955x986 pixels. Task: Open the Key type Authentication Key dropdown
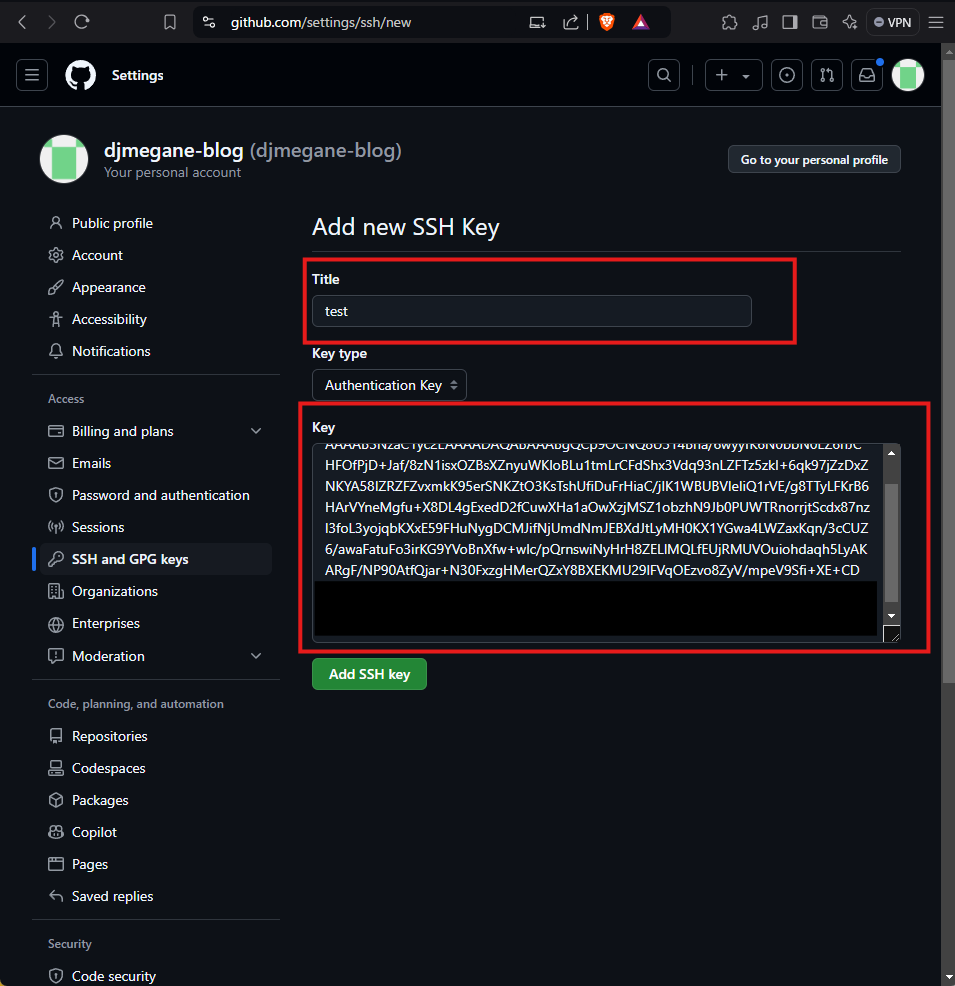coord(389,385)
